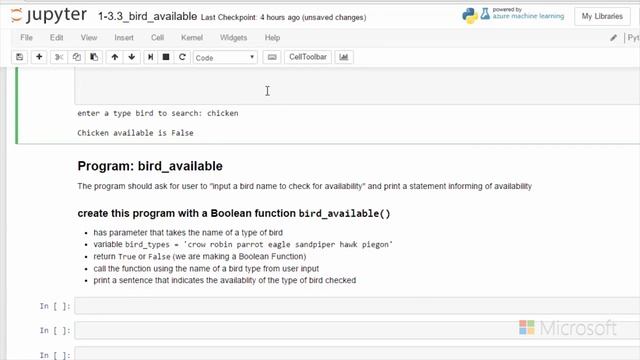Open the Help menu
The height and width of the screenshot is (360, 640).
pyautogui.click(x=272, y=38)
